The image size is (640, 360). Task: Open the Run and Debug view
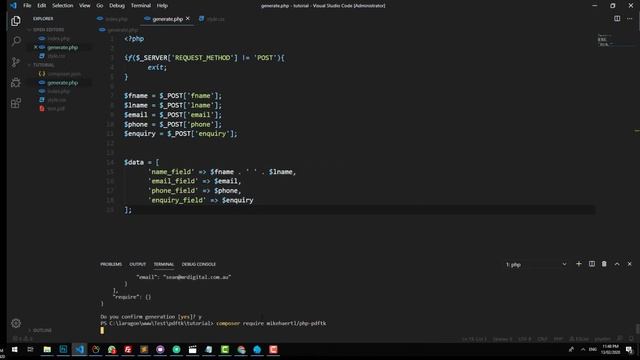16,82
